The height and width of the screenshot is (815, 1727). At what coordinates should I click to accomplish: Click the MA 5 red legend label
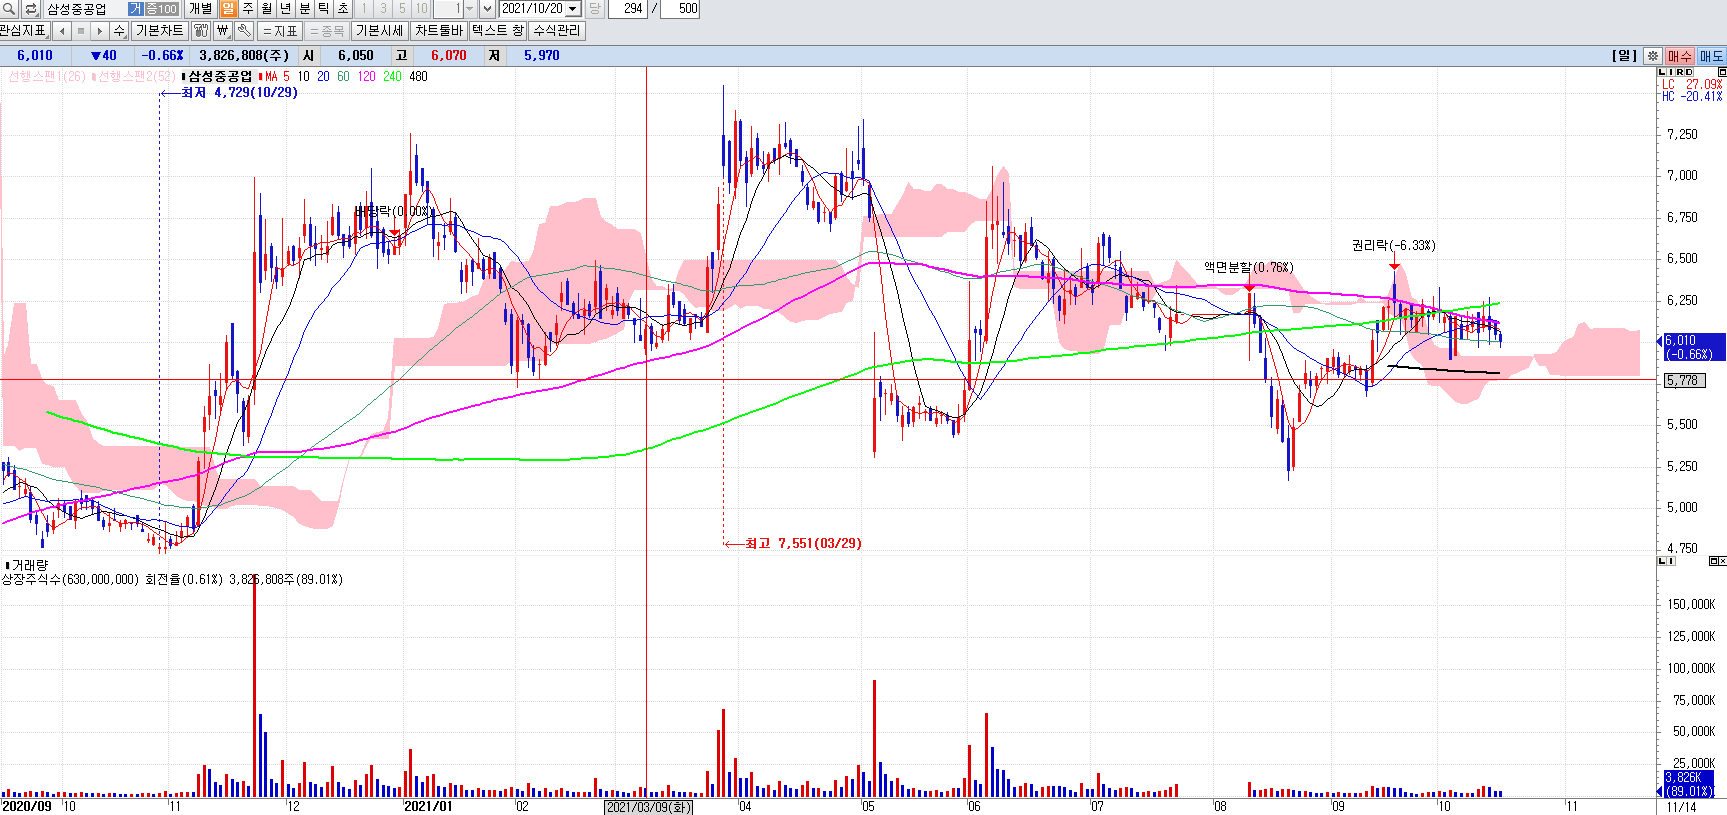coord(274,76)
